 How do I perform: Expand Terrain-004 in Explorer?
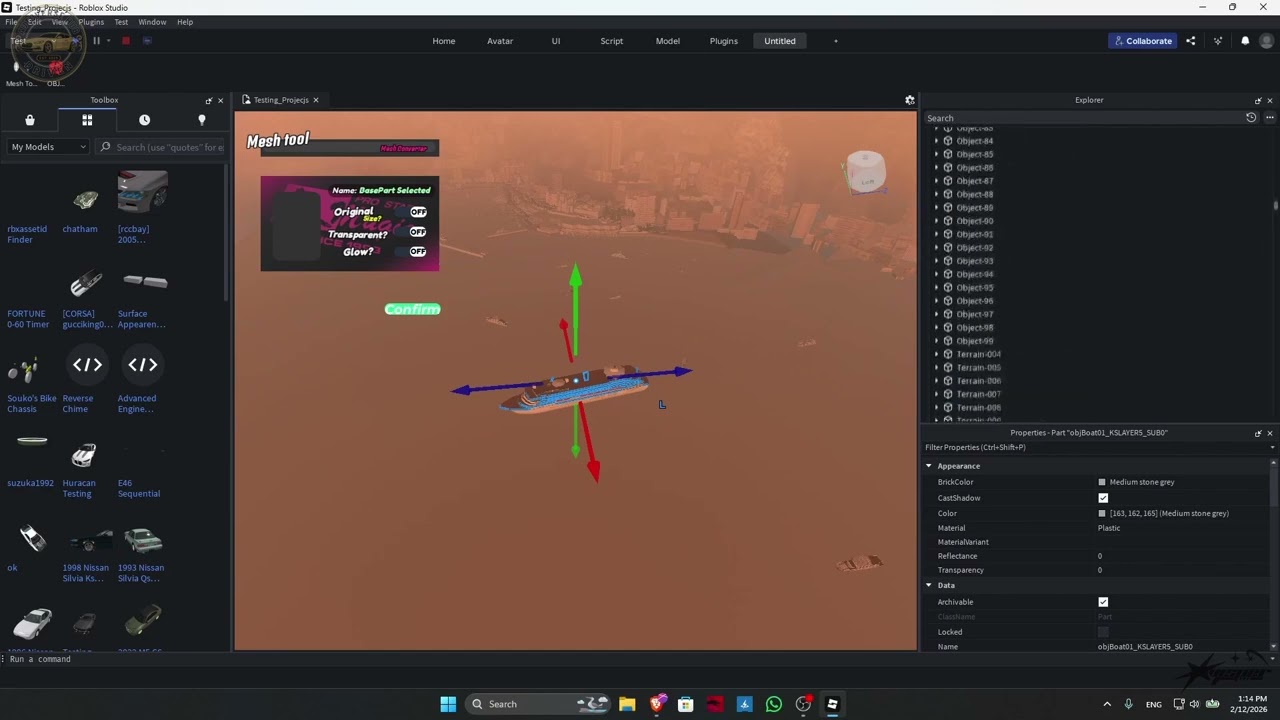(x=937, y=354)
